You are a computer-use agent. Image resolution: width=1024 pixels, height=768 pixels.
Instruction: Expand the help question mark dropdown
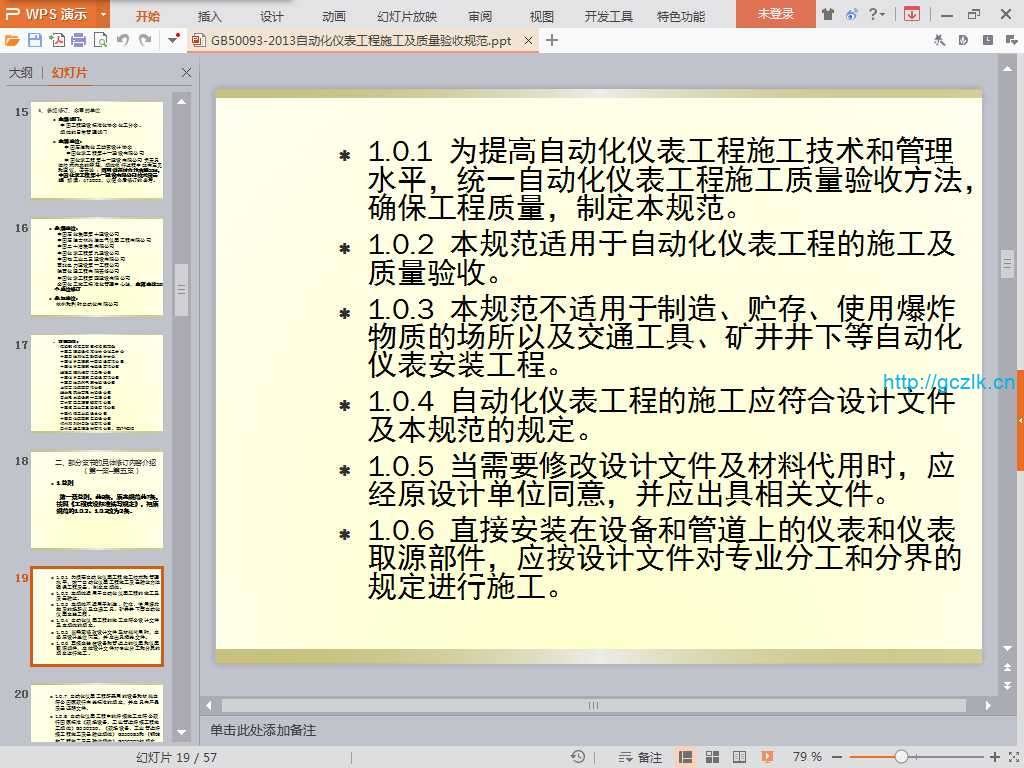[879, 14]
